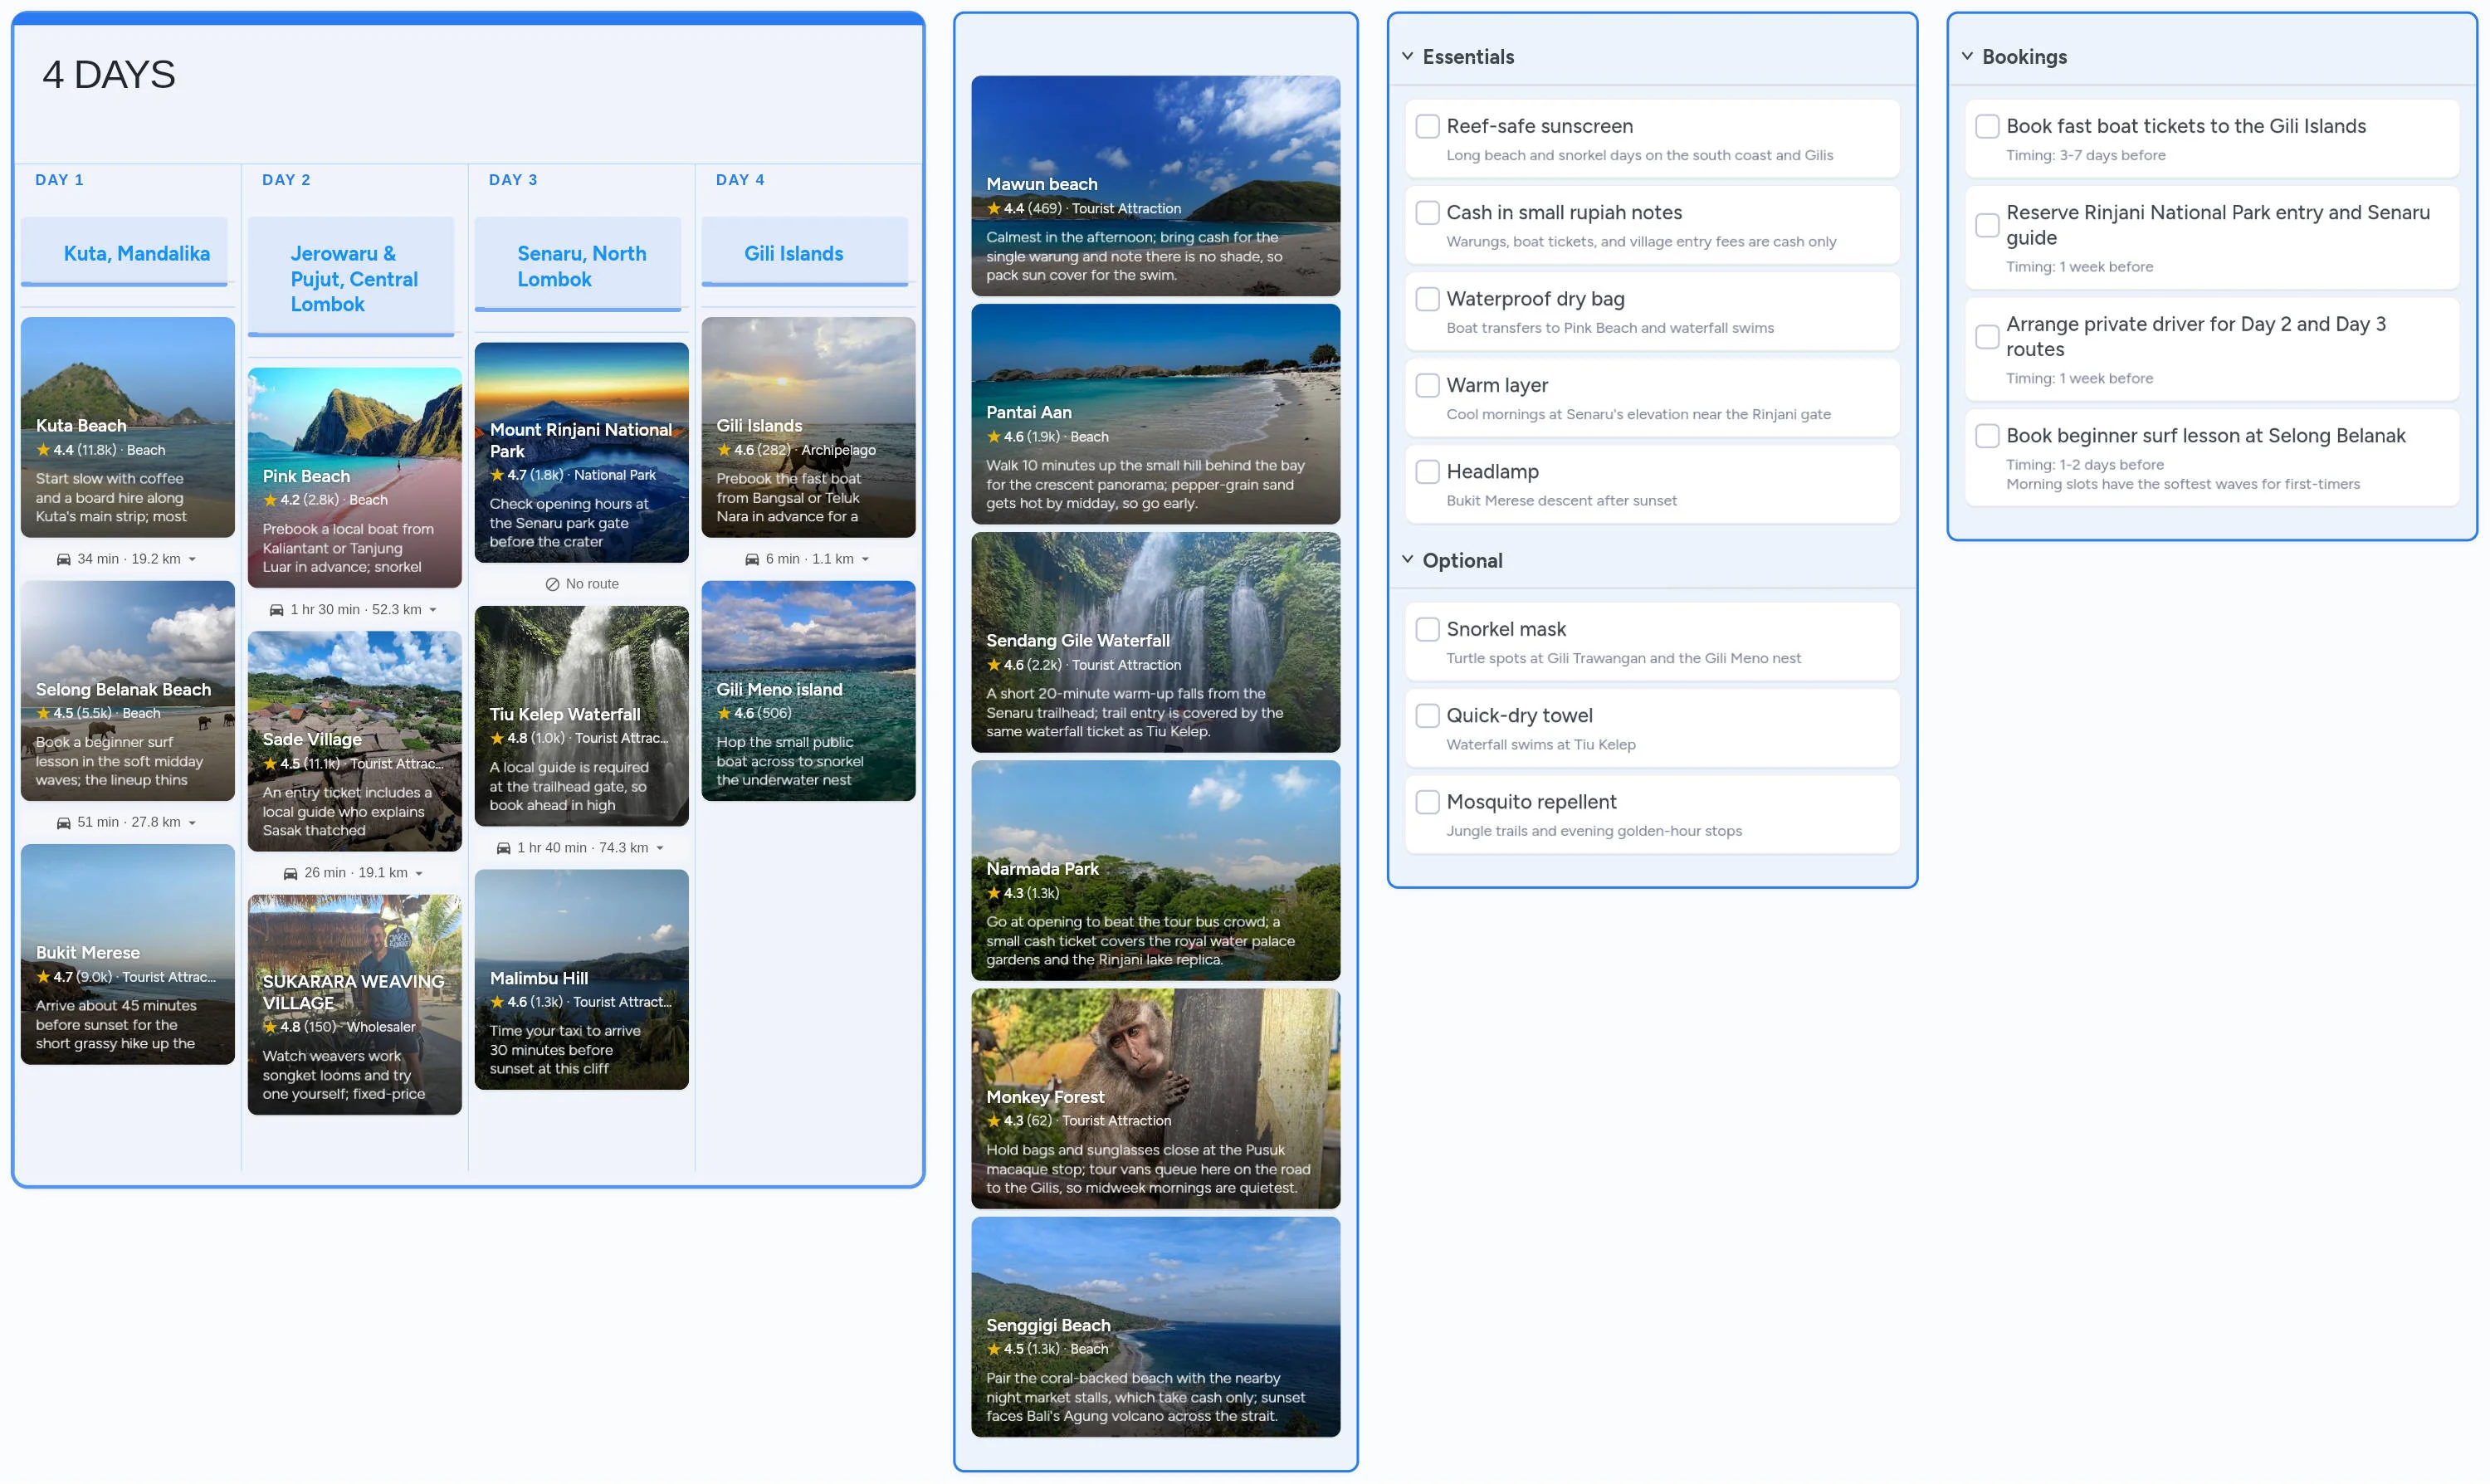The height and width of the screenshot is (1484, 2490).
Task: Open the Malimbu Hill card
Action: pyautogui.click(x=582, y=980)
